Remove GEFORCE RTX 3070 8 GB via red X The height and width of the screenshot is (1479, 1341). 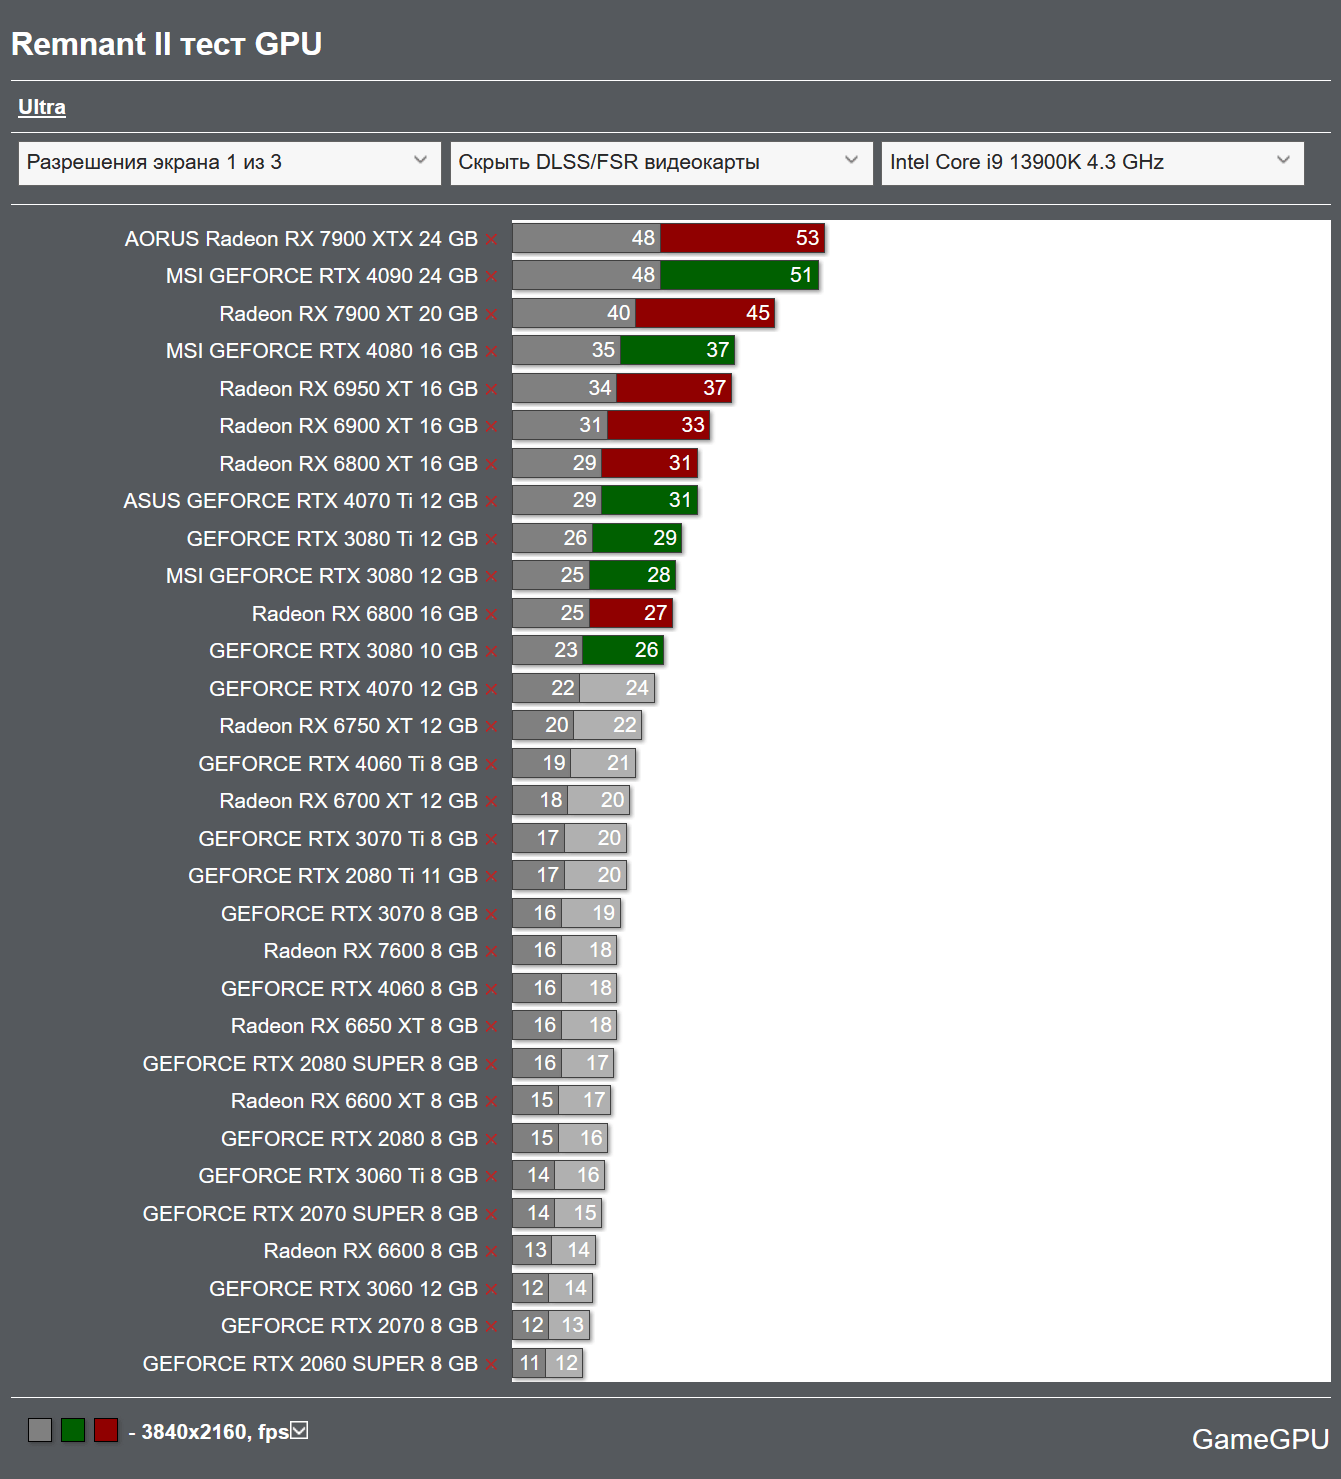pos(491,915)
